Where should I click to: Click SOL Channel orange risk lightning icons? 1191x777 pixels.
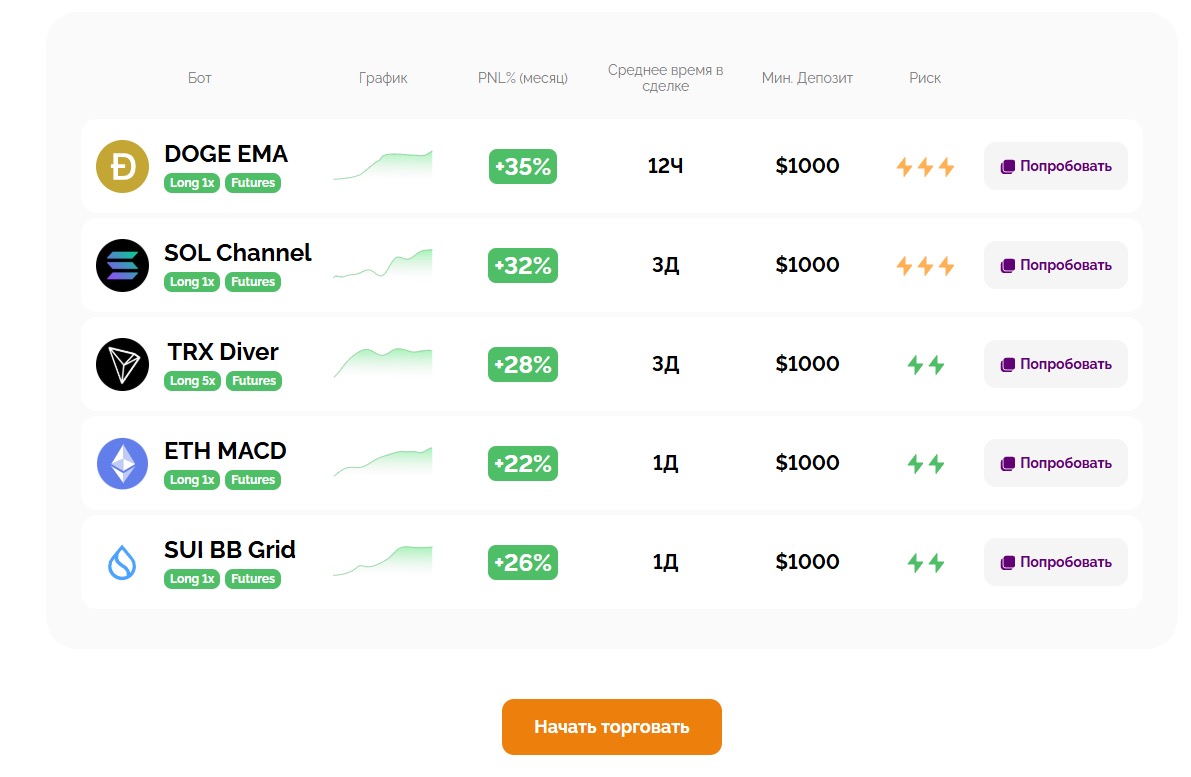(925, 266)
